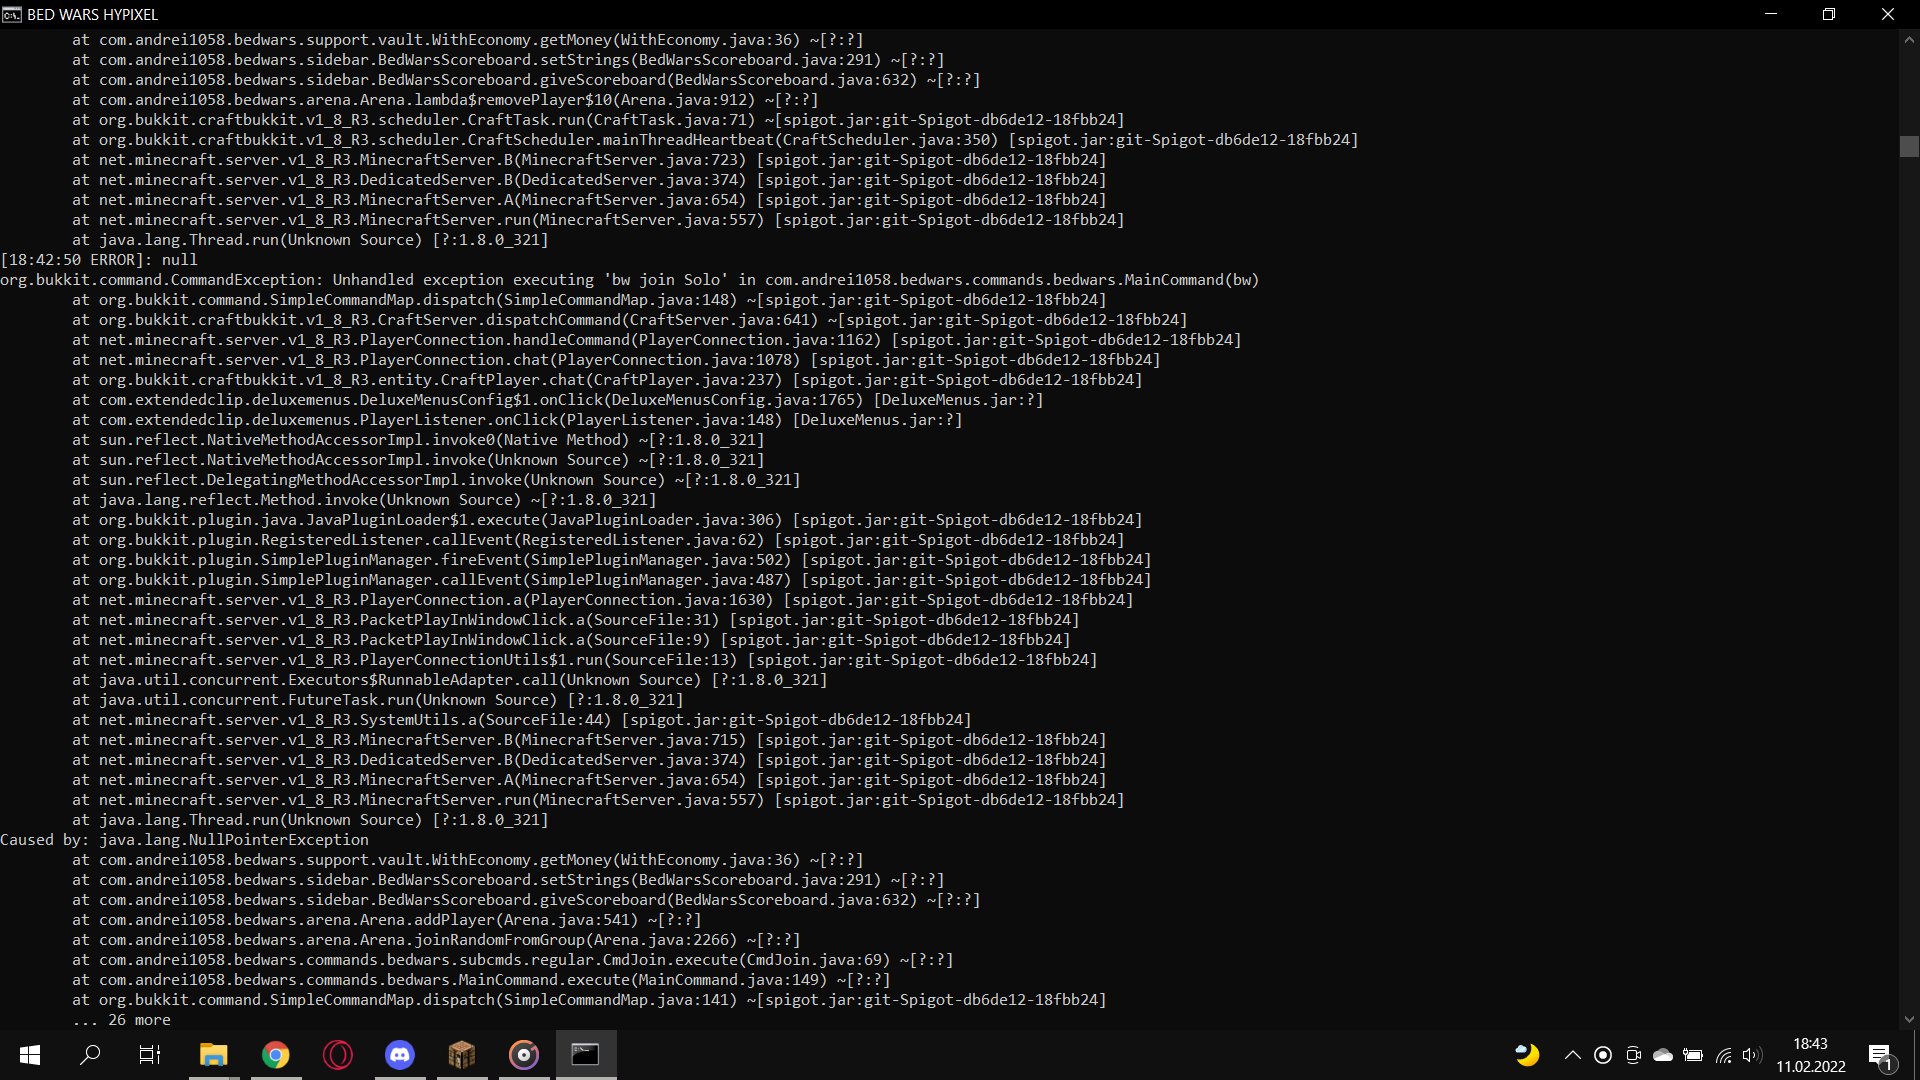Open Wi-Fi network settings from the tray
Viewport: 1920px width, 1080px height.
coord(1723,1055)
